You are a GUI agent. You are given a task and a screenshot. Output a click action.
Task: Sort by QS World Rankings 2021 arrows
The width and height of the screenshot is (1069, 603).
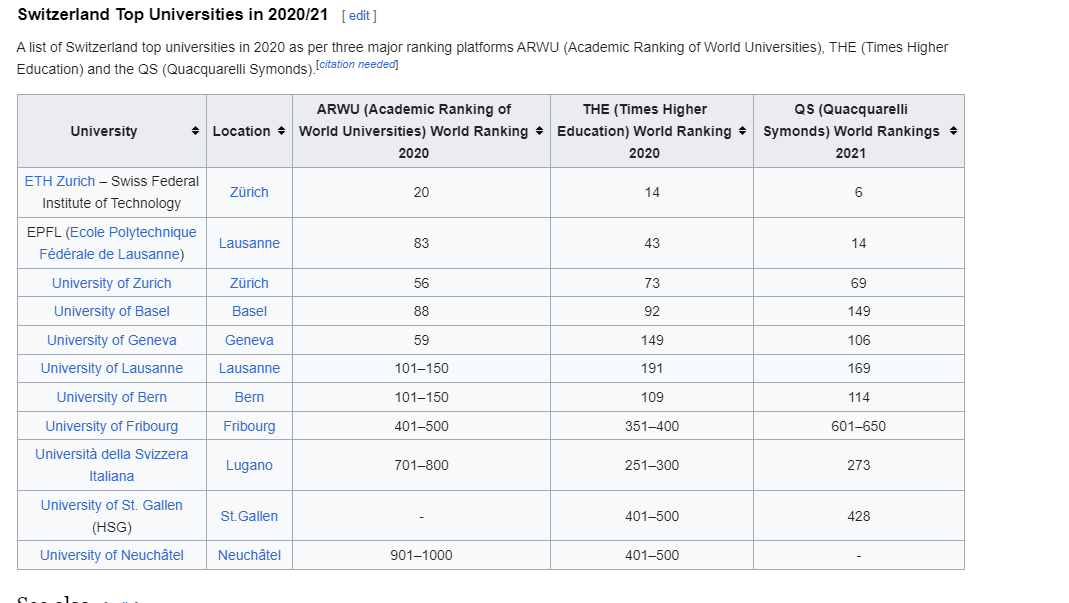coord(953,131)
